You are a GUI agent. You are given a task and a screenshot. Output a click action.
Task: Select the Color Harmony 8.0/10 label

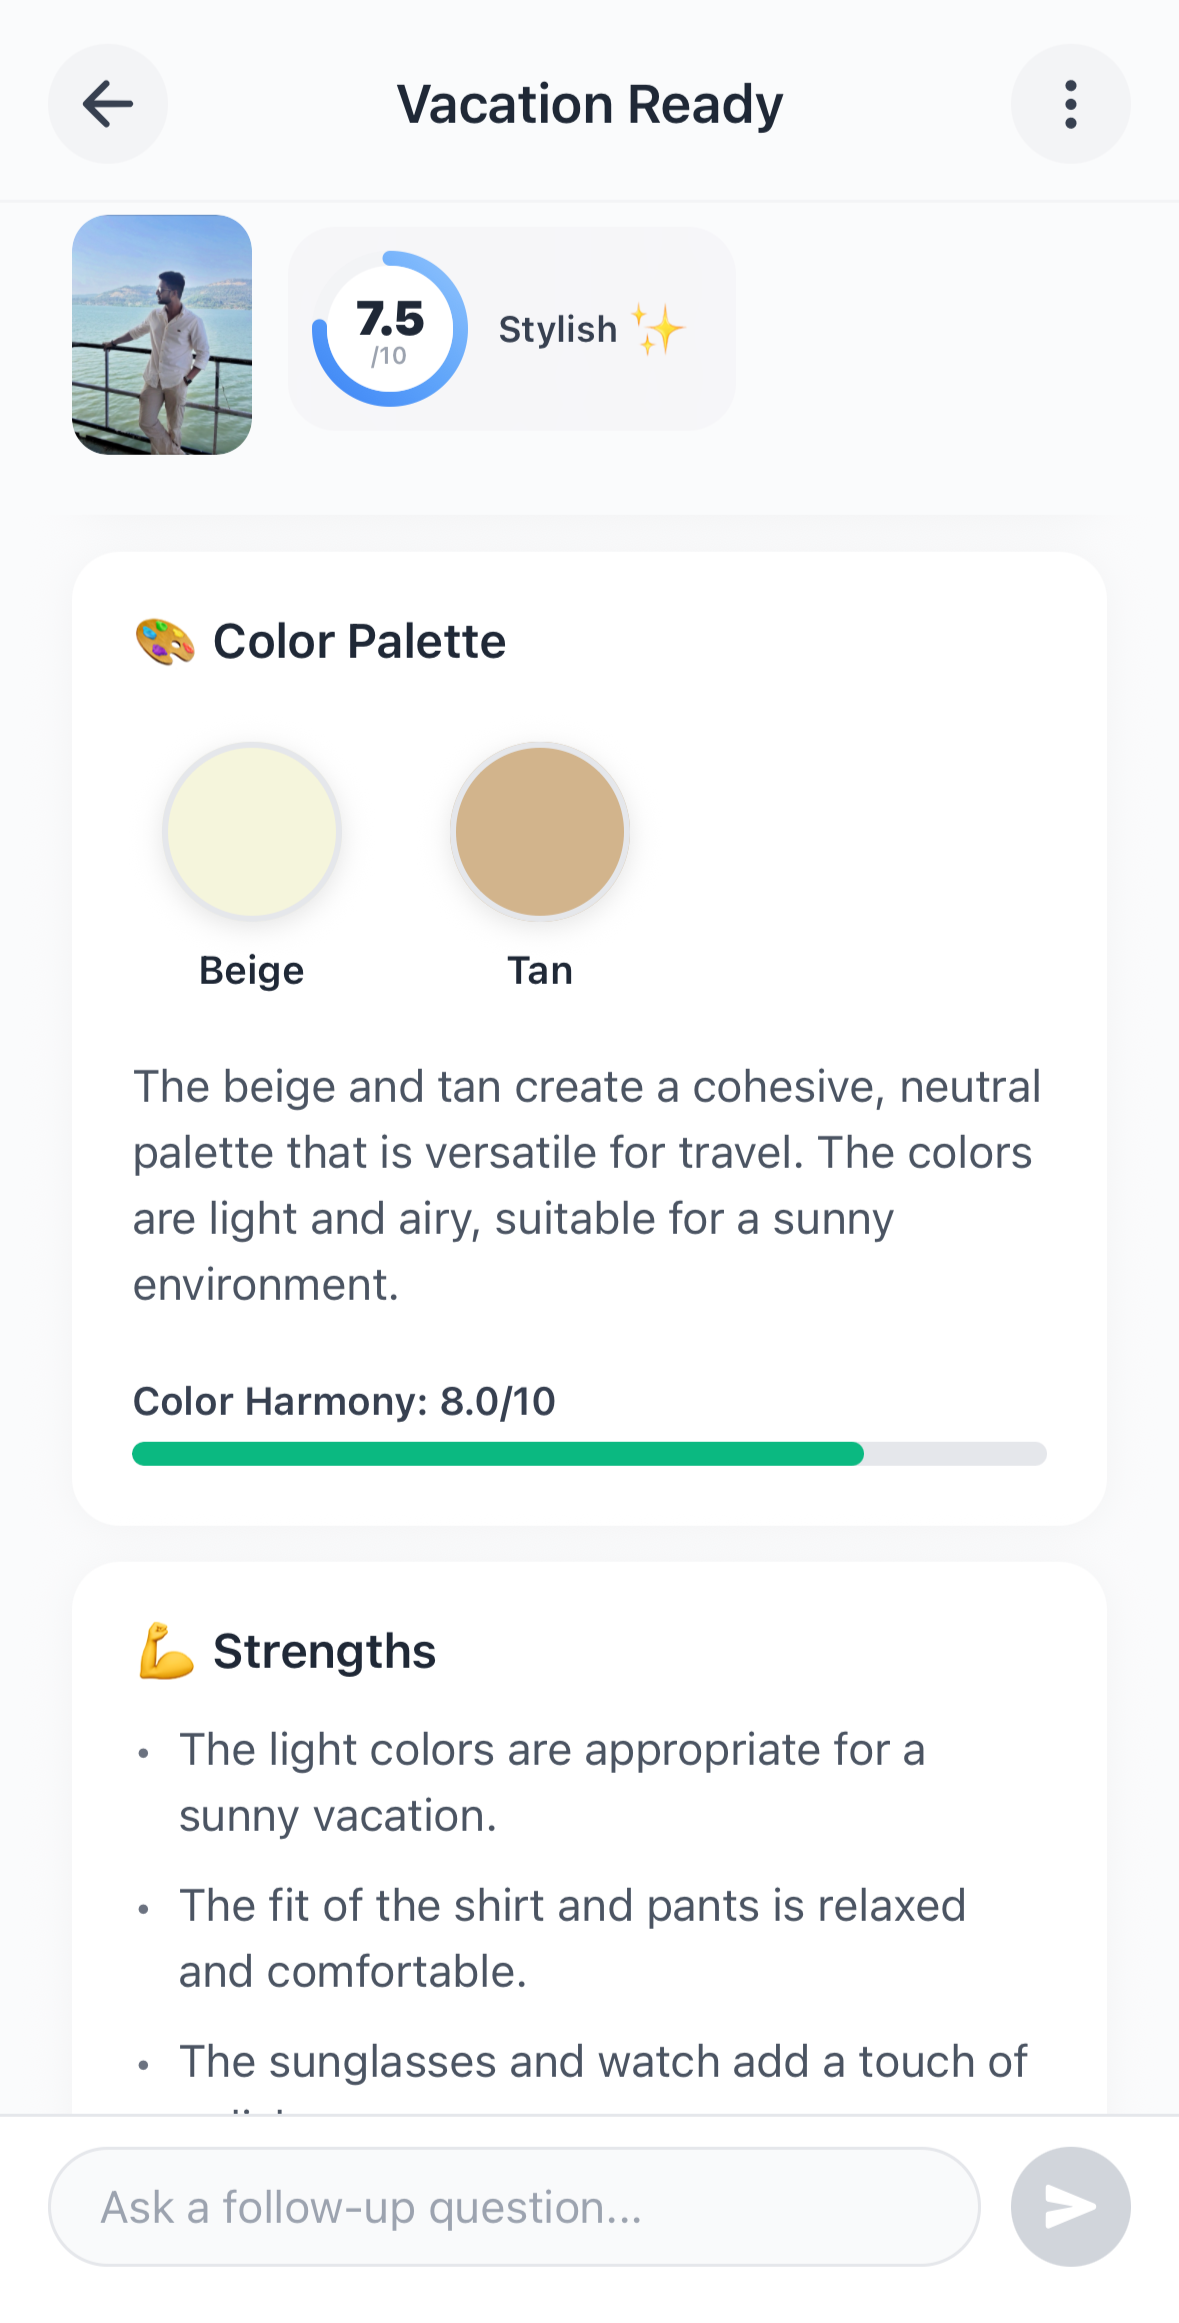click(344, 1401)
